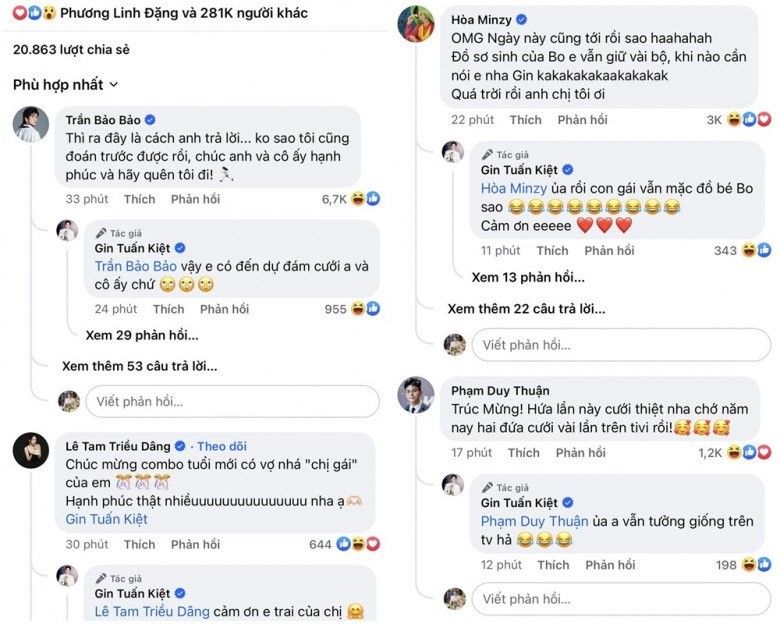This screenshot has width=780, height=624.
Task: Expand Xem thêm 53 câu trả lời
Action: point(139,366)
